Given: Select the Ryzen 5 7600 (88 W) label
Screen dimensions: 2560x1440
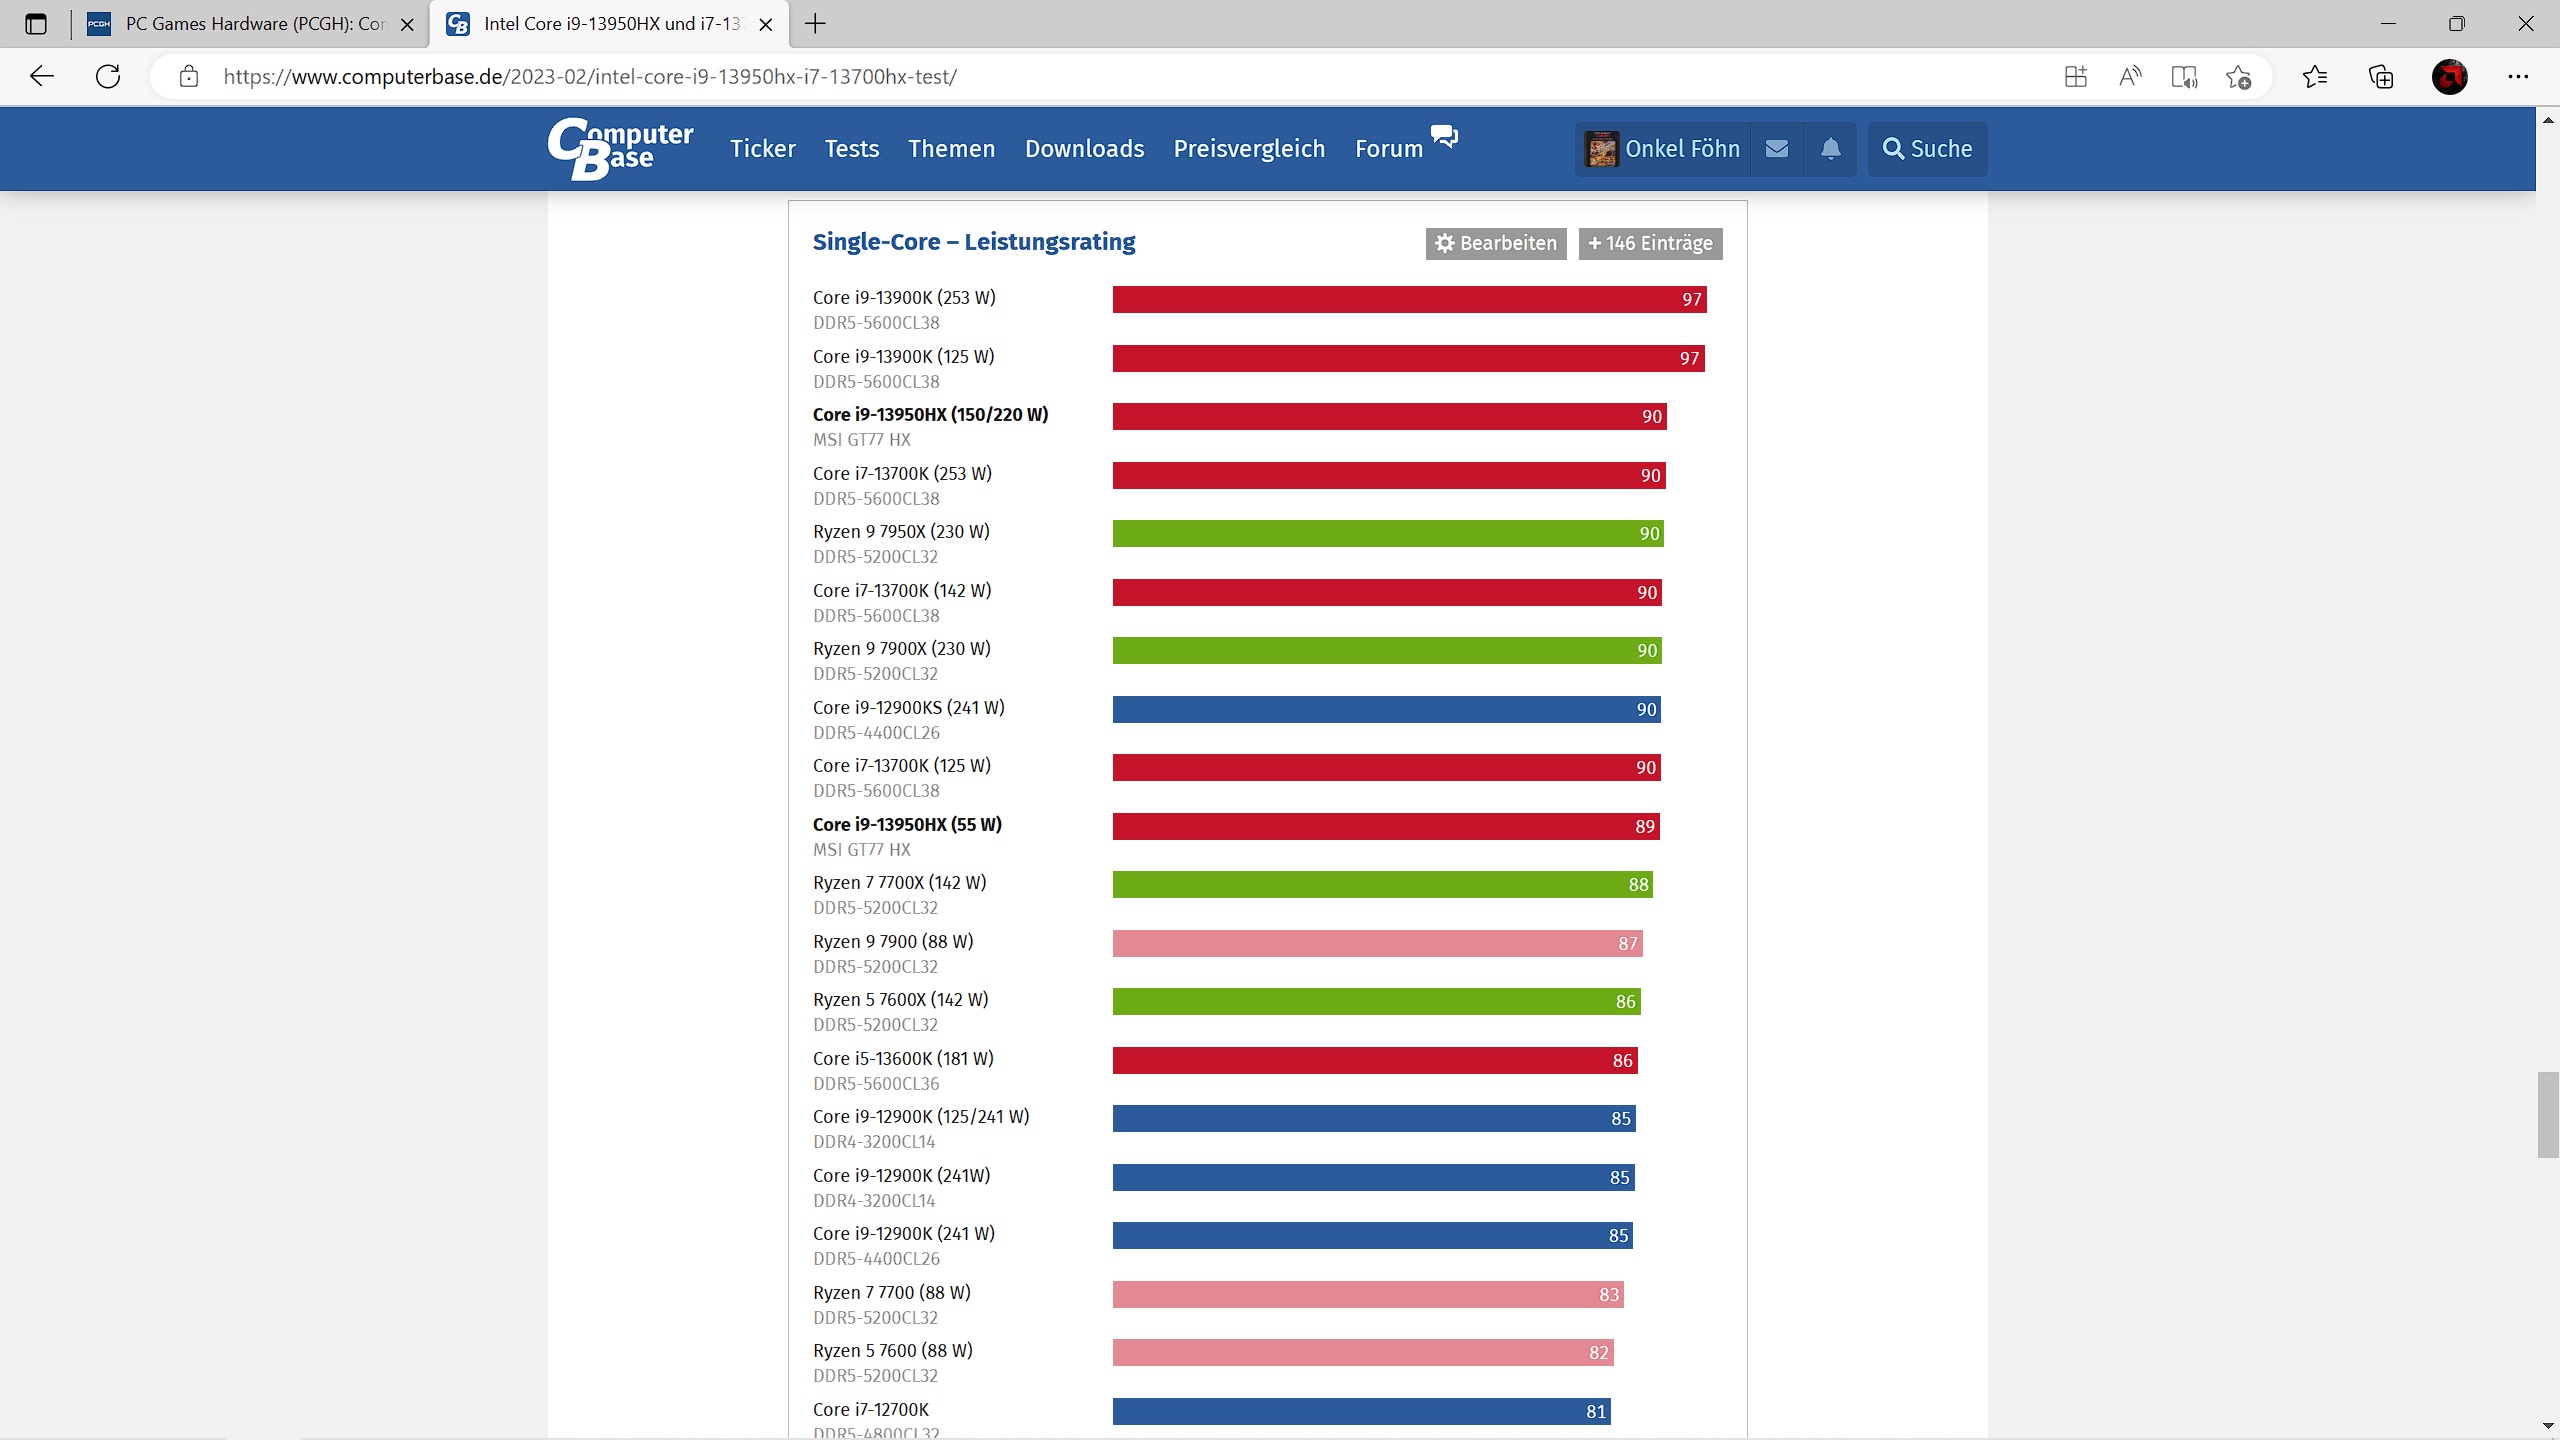Looking at the screenshot, I should [893, 1350].
